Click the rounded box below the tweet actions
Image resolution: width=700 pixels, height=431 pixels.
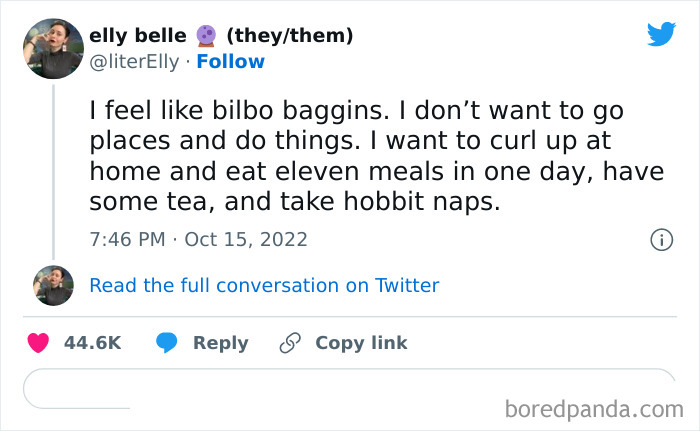[x=348, y=389]
